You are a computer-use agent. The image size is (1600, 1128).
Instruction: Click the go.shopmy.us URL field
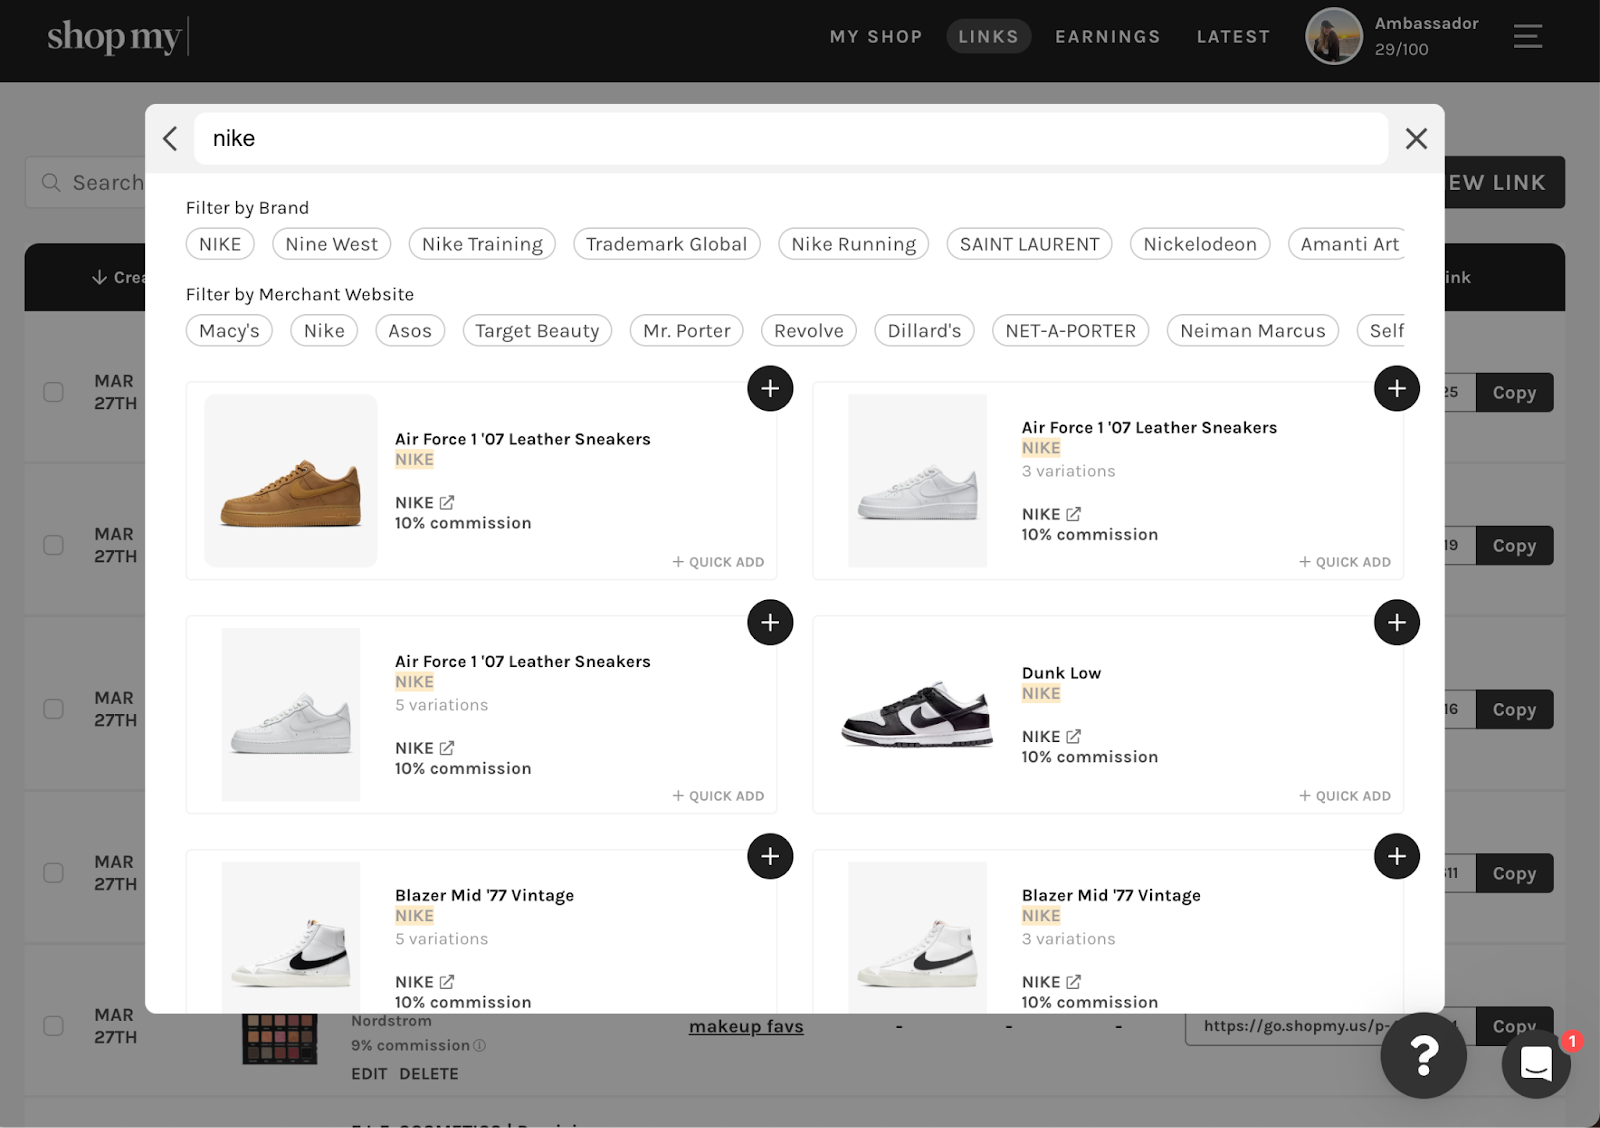tap(1330, 1026)
